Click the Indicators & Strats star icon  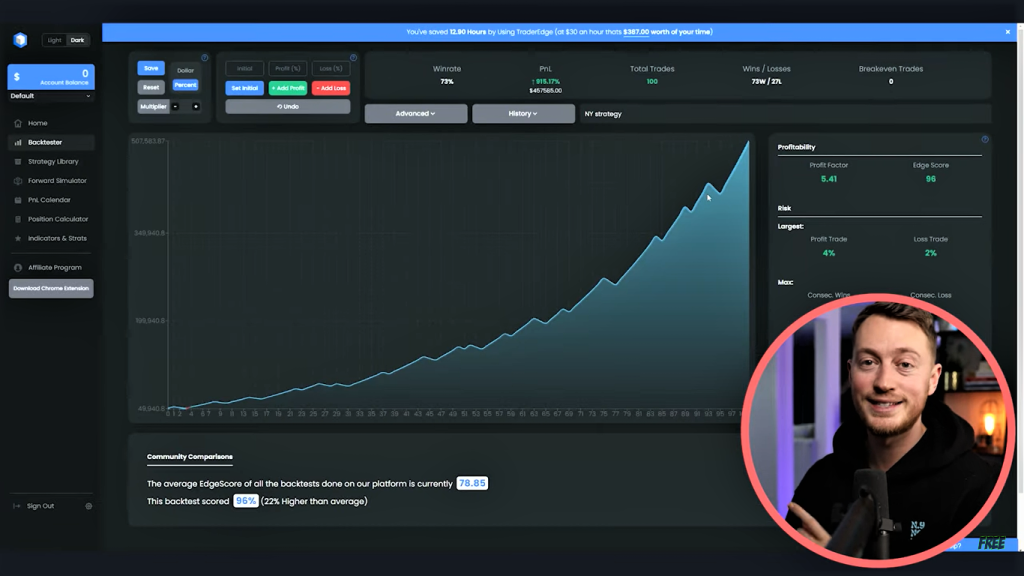tap(18, 238)
